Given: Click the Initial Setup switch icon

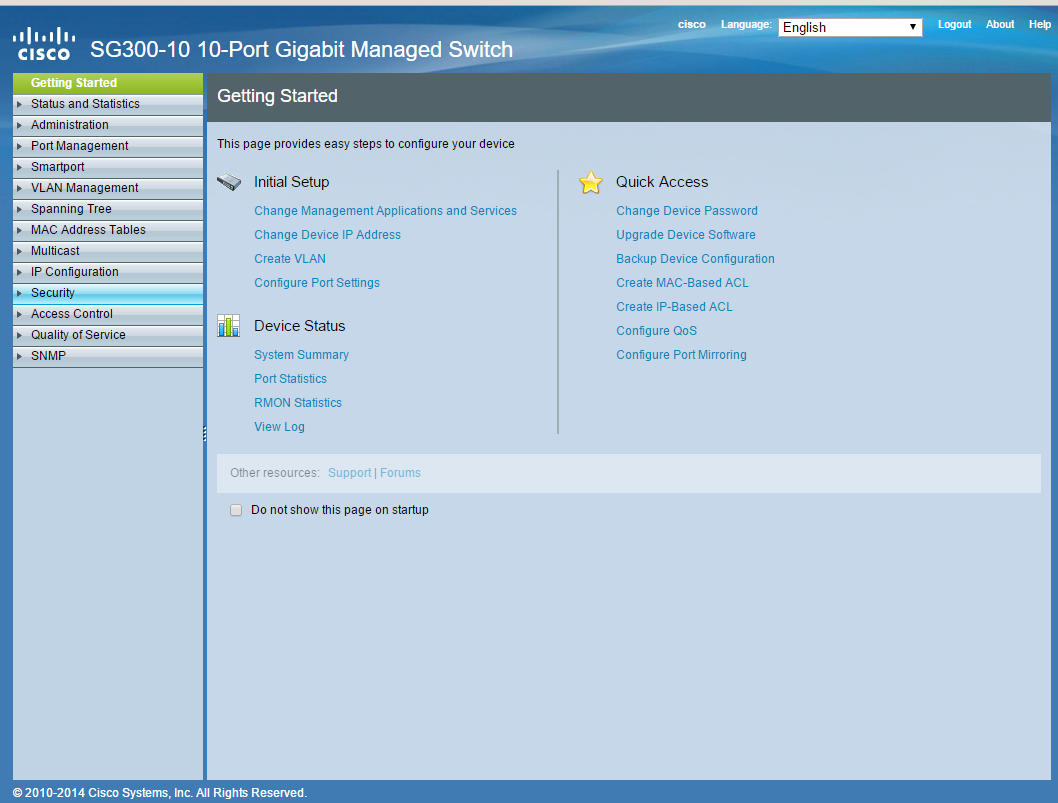Looking at the screenshot, I should pyautogui.click(x=229, y=182).
